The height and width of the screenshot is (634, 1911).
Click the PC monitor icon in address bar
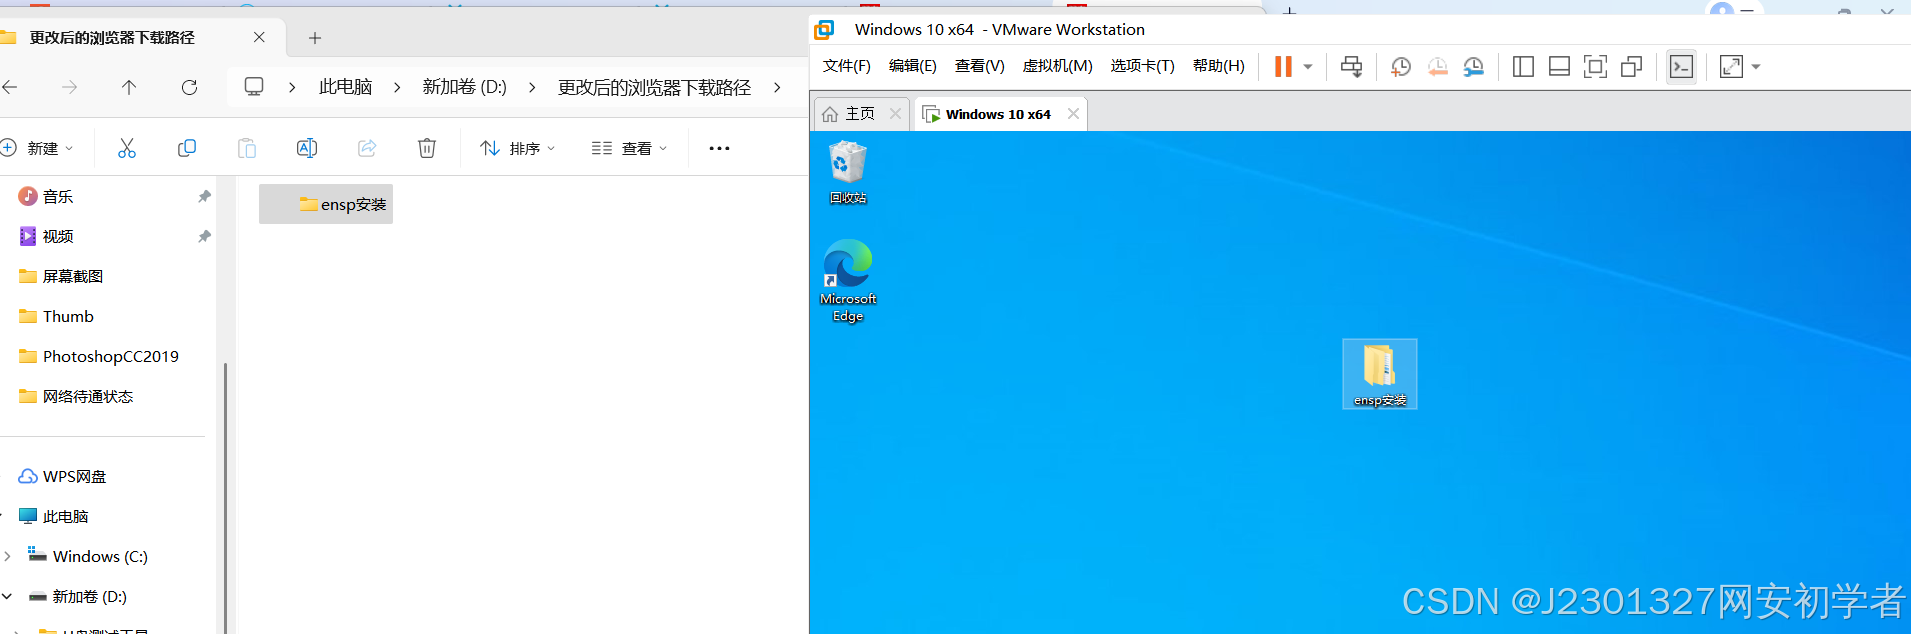254,87
